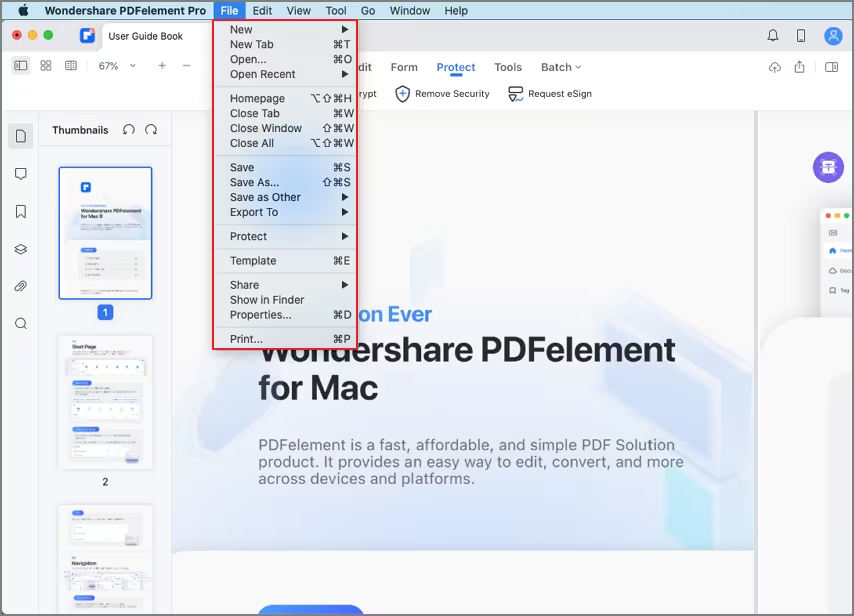Zoom out with the minus icon
854x616 pixels.
coord(186,66)
